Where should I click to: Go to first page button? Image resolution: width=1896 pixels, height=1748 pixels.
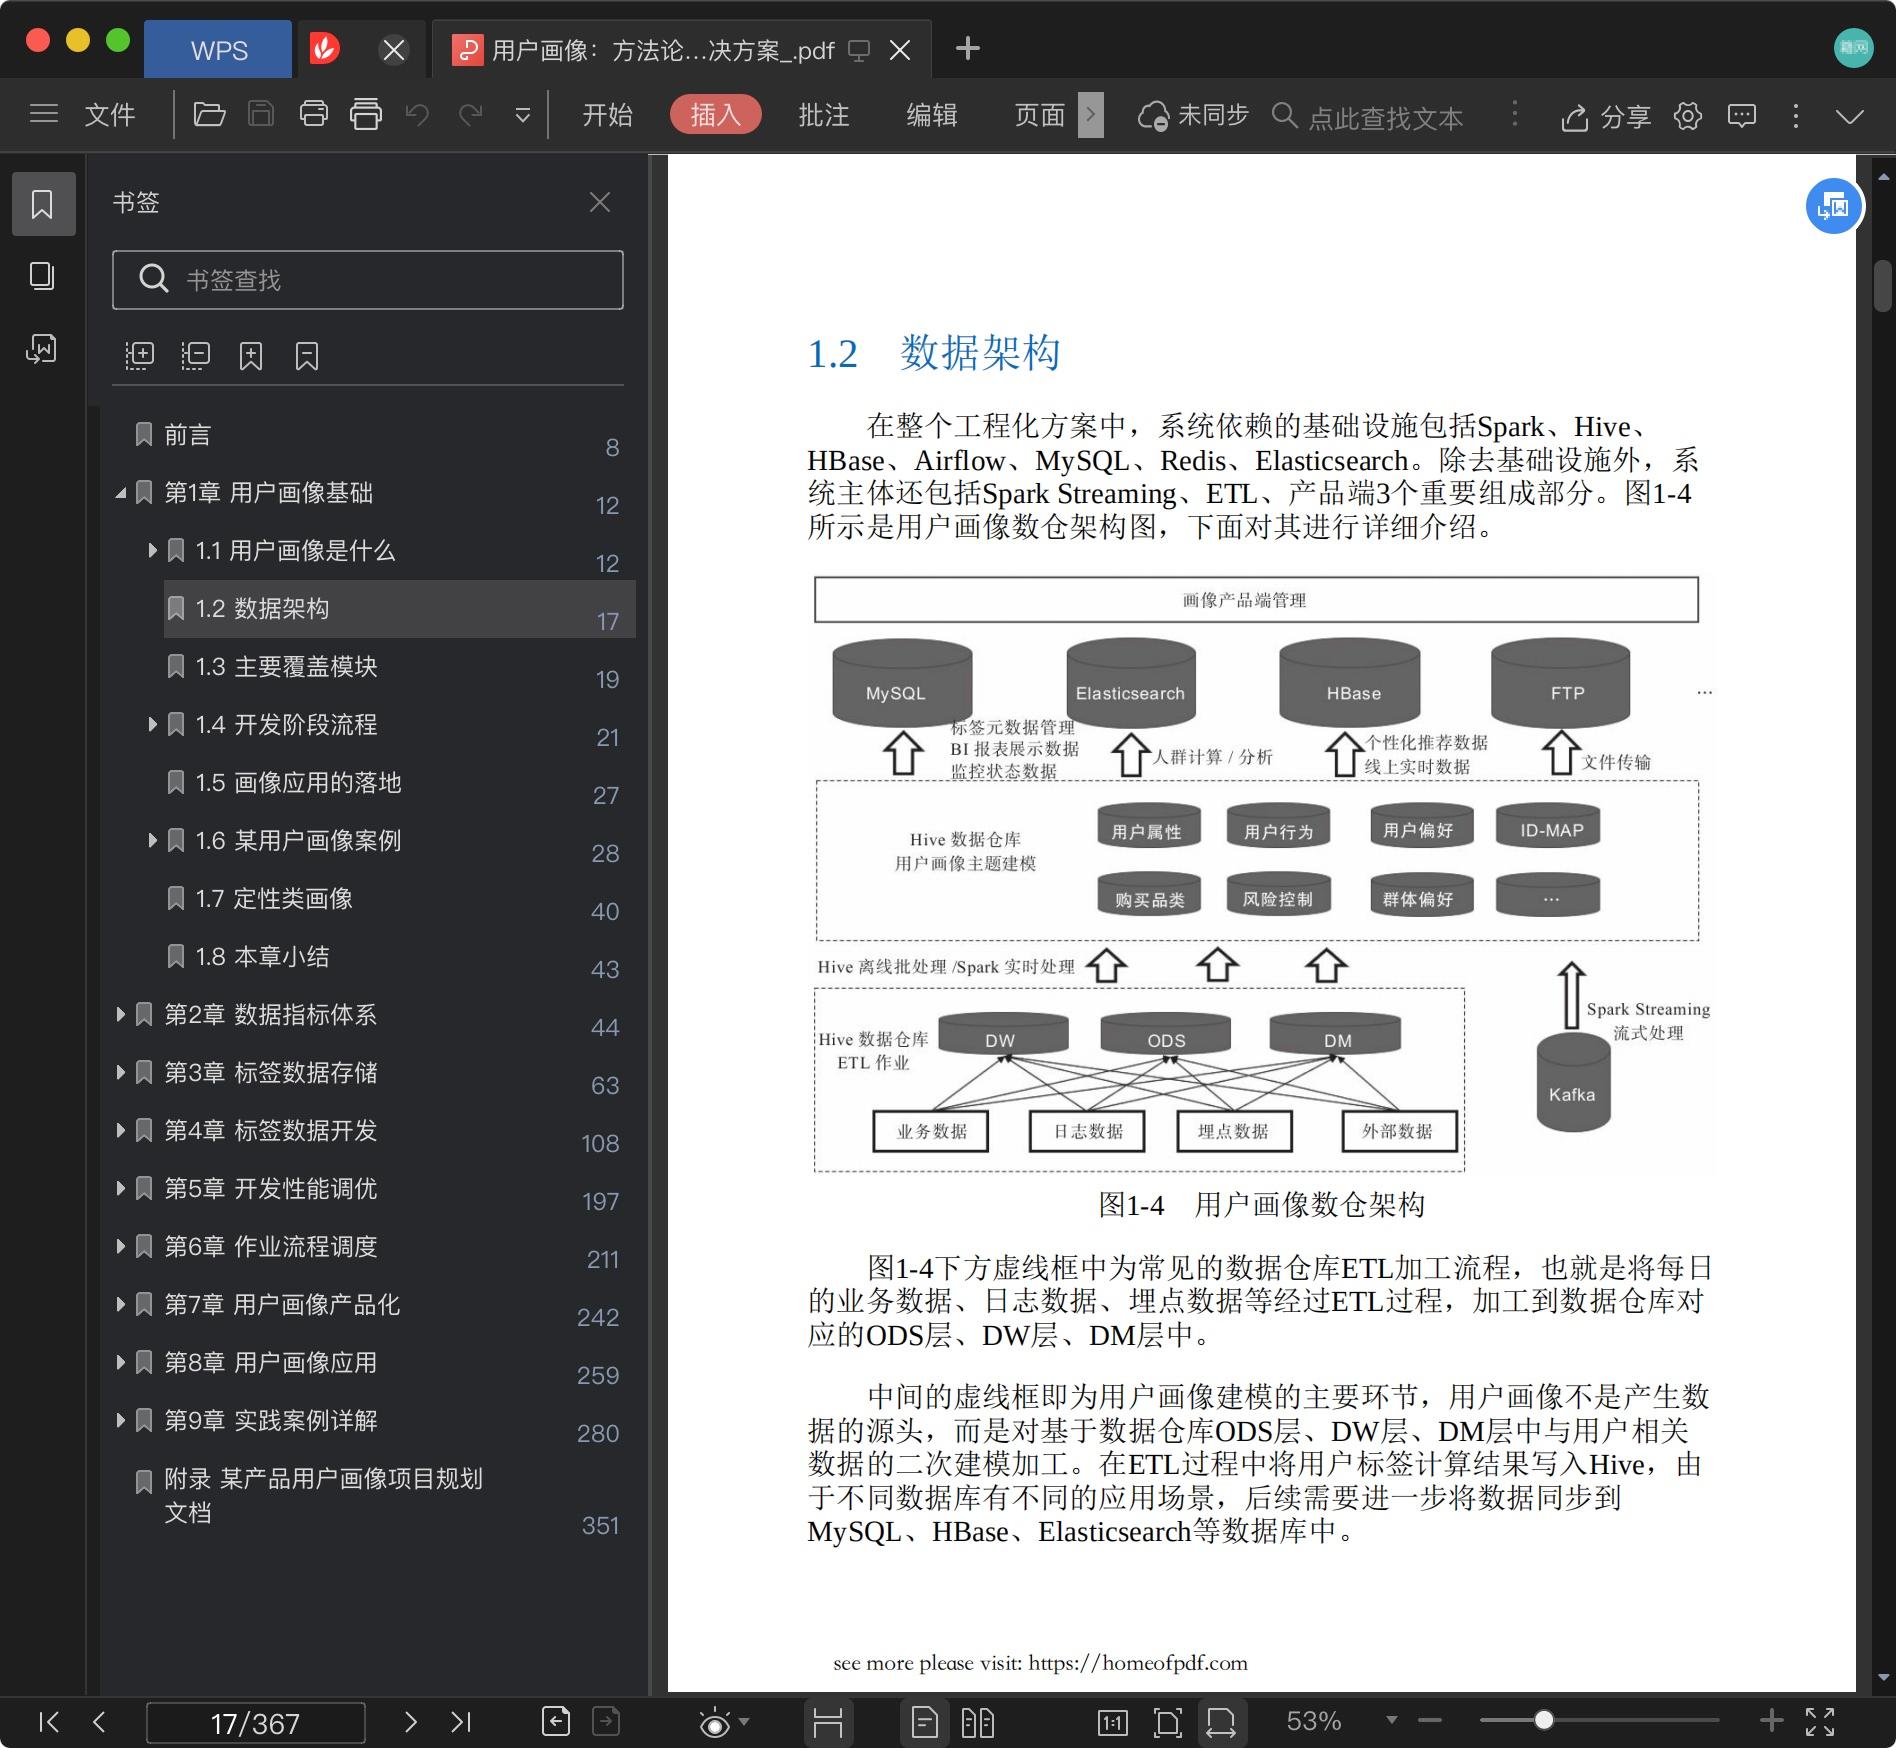[x=48, y=1722]
